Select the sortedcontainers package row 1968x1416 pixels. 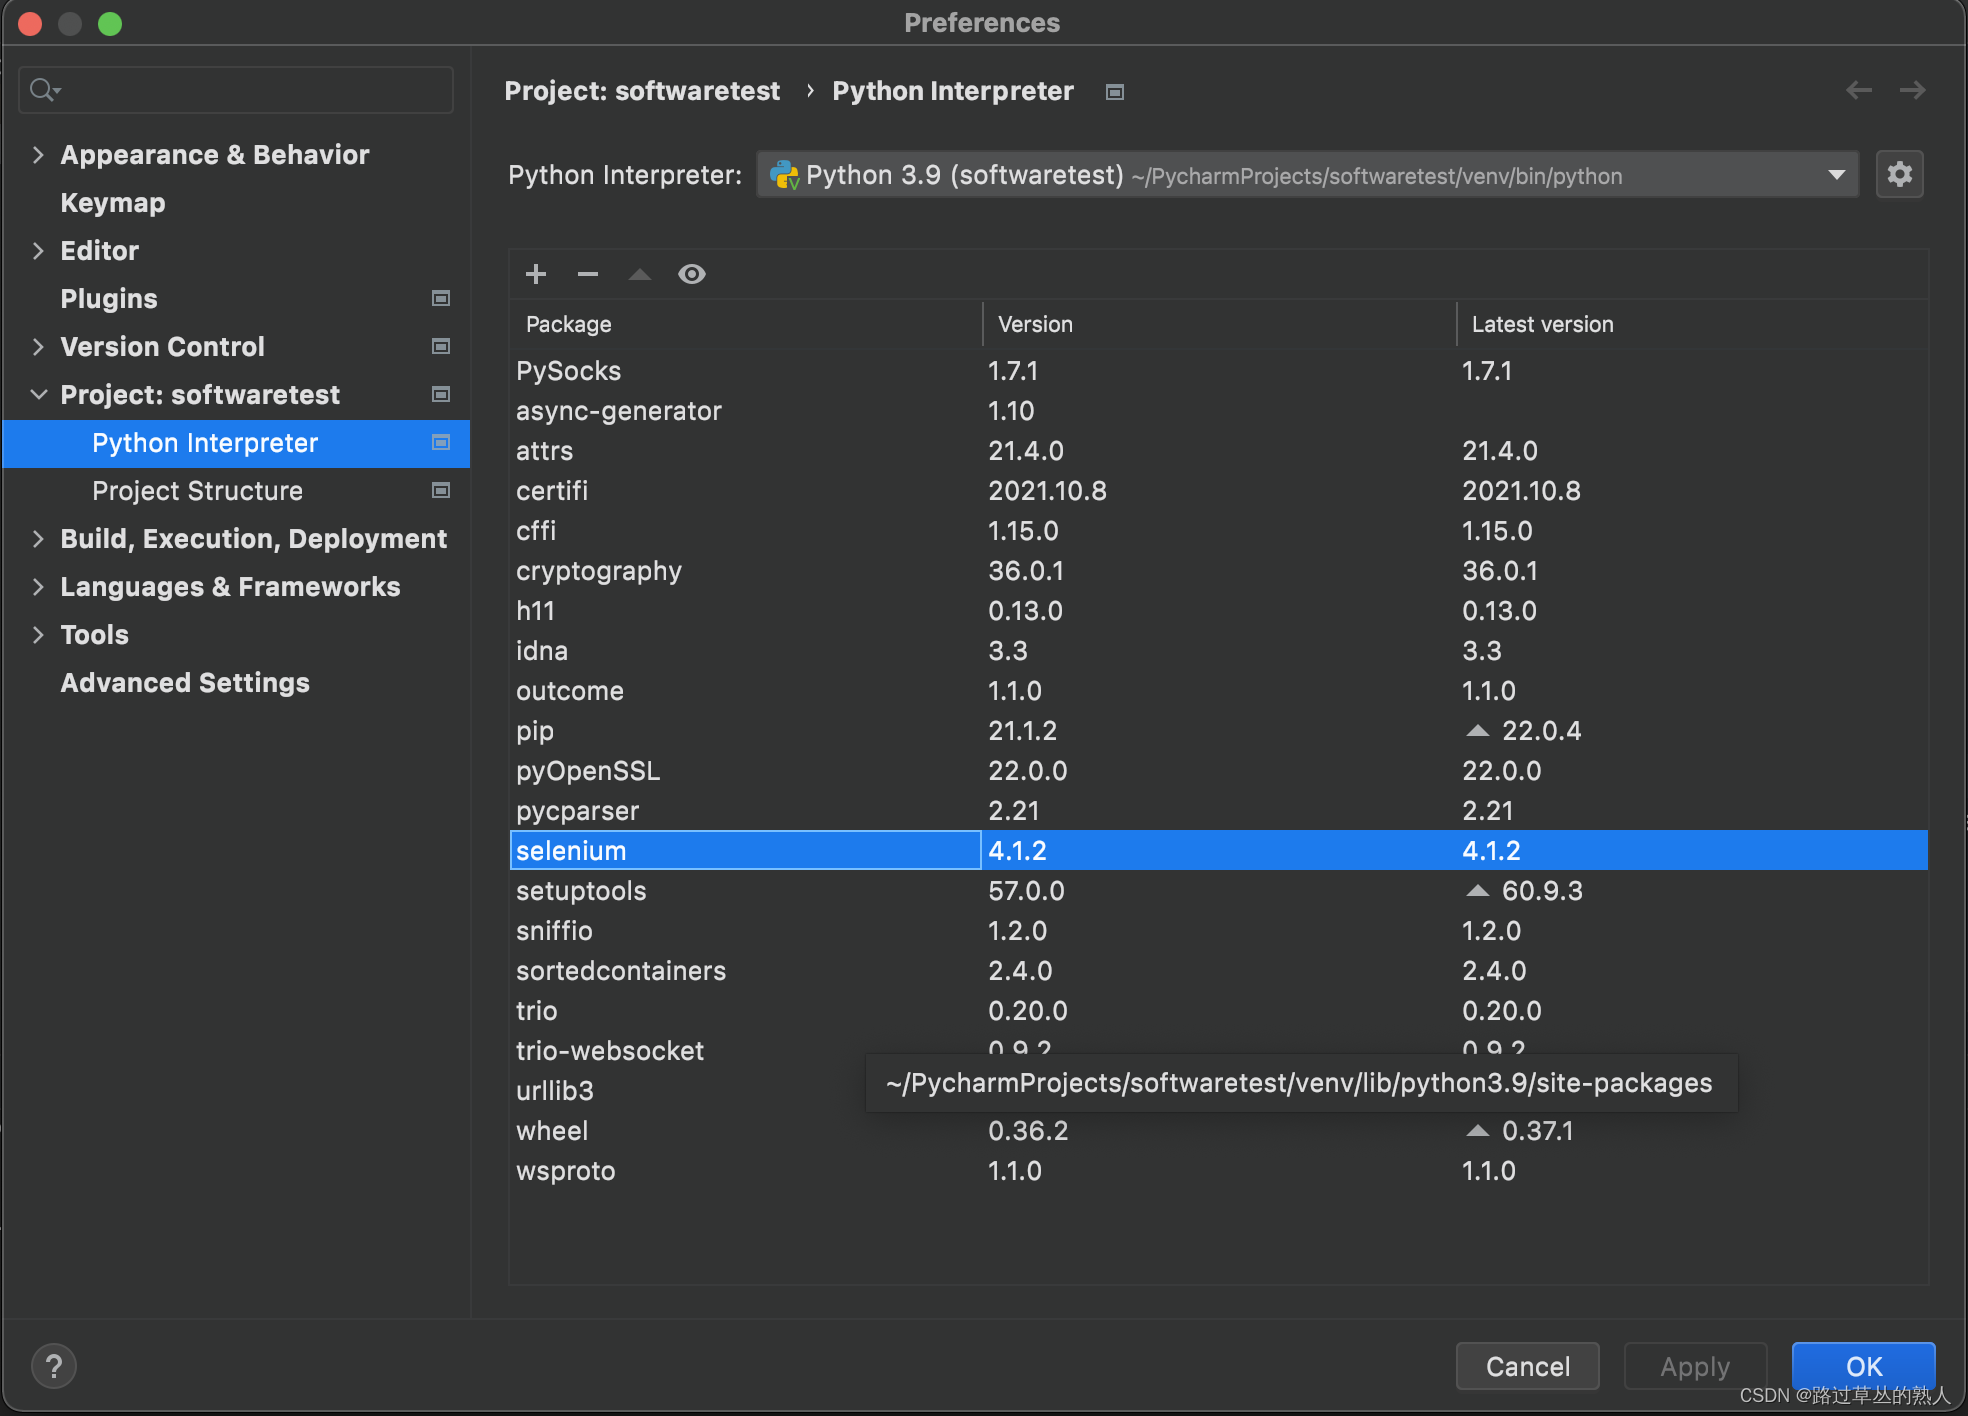point(1219,971)
